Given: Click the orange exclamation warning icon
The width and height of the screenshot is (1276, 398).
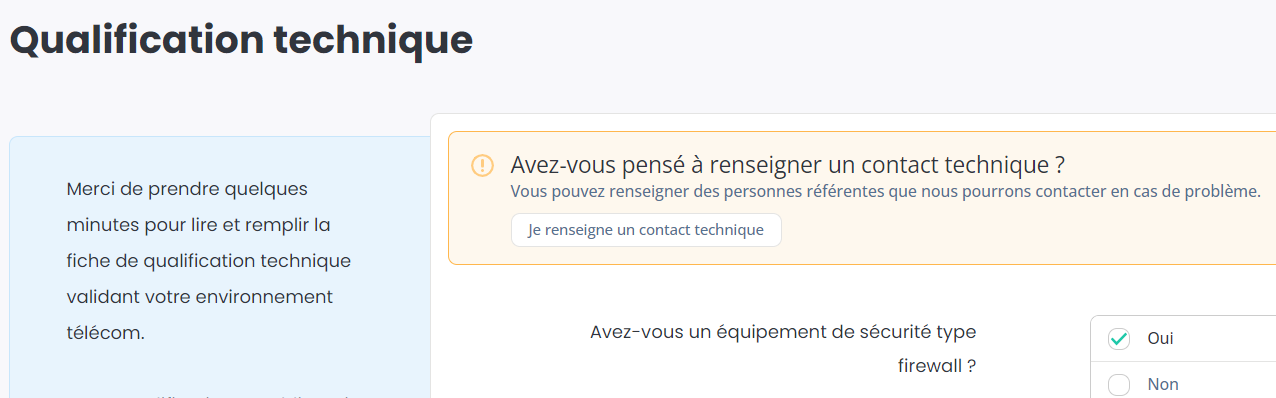Looking at the screenshot, I should point(482,165).
